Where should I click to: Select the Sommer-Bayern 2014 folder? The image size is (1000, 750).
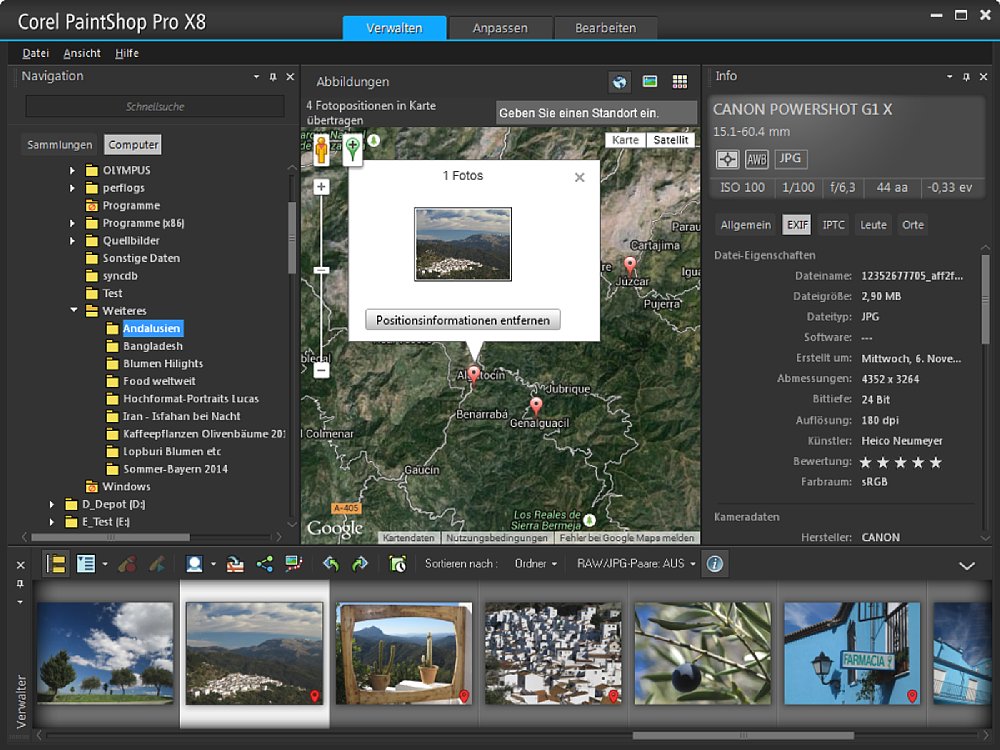click(175, 469)
